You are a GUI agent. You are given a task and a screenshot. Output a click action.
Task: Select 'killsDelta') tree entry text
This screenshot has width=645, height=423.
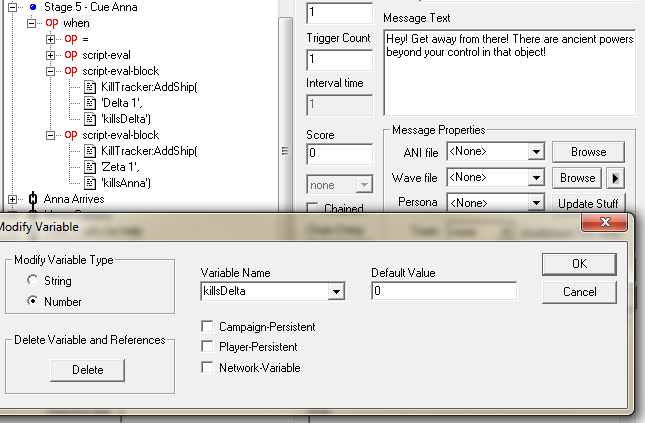click(126, 119)
